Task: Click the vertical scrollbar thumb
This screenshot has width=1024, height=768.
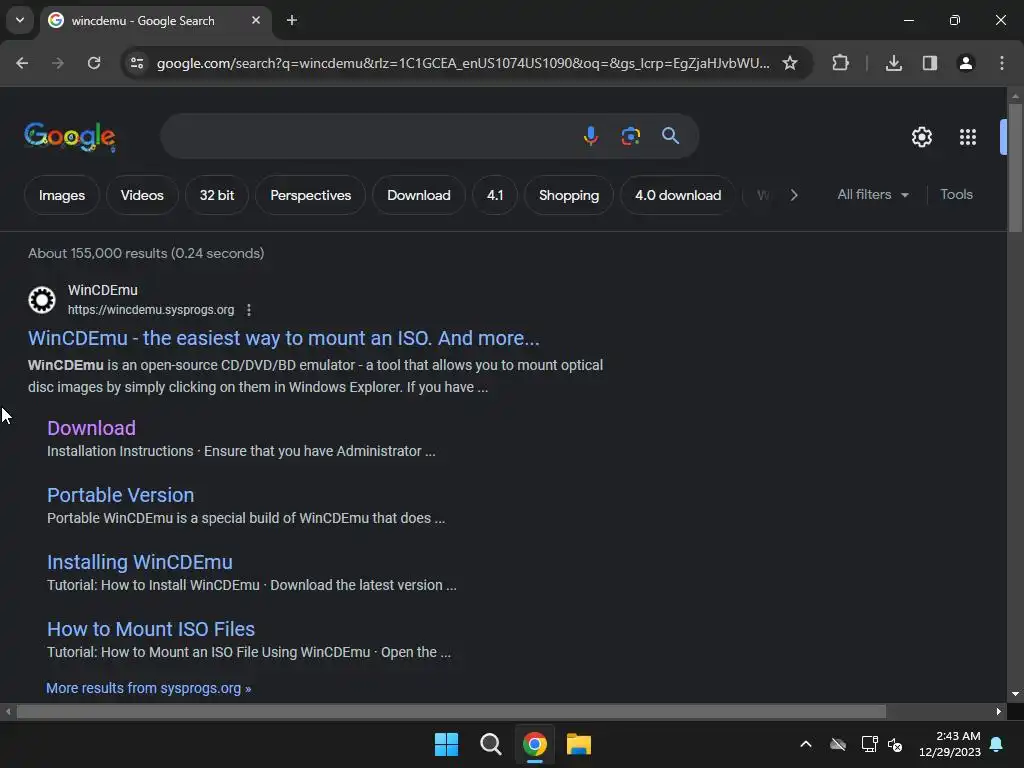Action: tap(1015, 168)
